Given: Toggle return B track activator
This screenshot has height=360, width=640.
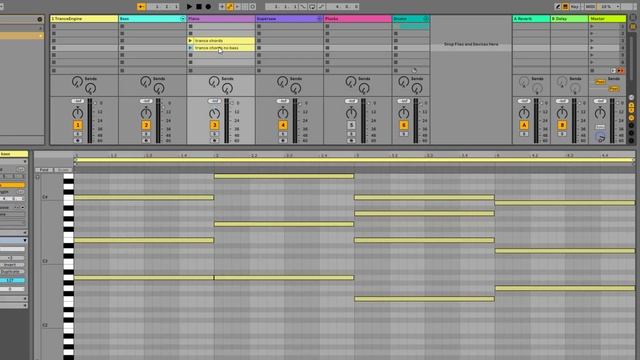Looking at the screenshot, I should [x=562, y=125].
